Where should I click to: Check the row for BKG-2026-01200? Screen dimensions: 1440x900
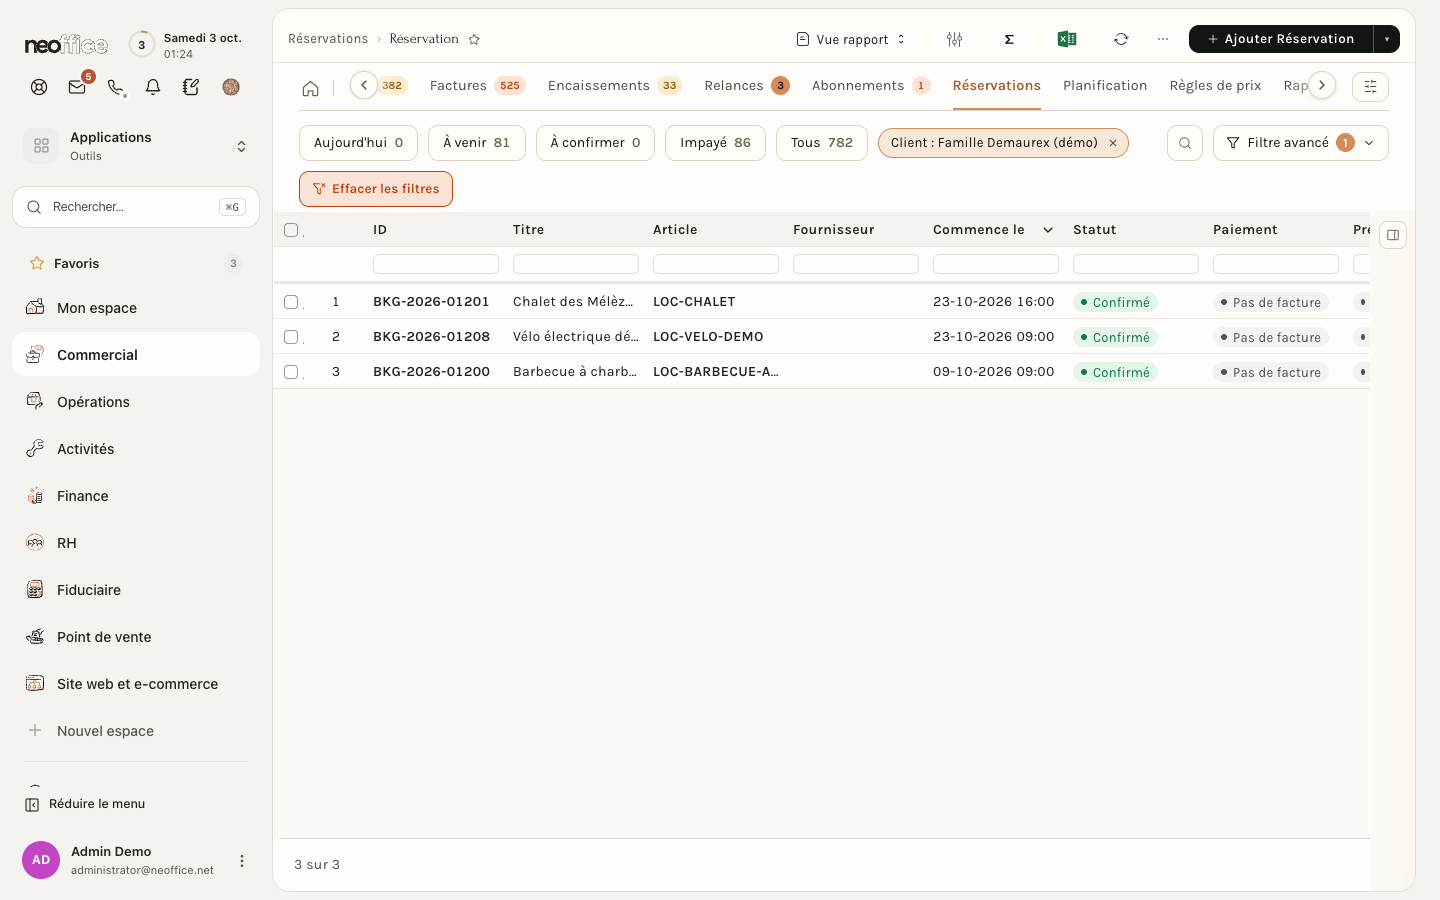tap(291, 371)
